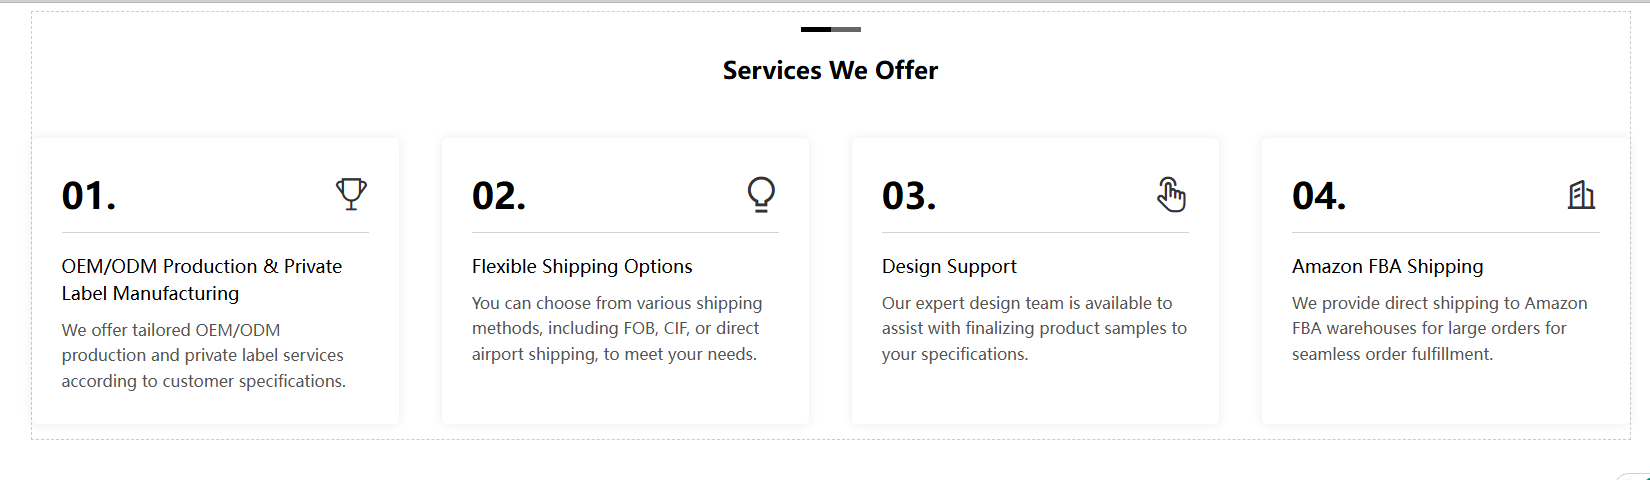
Task: Click the trophy icon in card 01
Action: coord(351,194)
